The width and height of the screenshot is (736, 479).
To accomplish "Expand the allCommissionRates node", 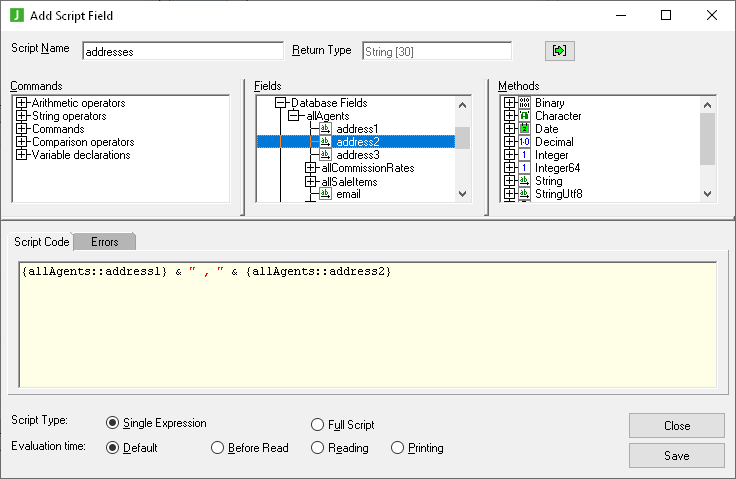I will (x=310, y=168).
